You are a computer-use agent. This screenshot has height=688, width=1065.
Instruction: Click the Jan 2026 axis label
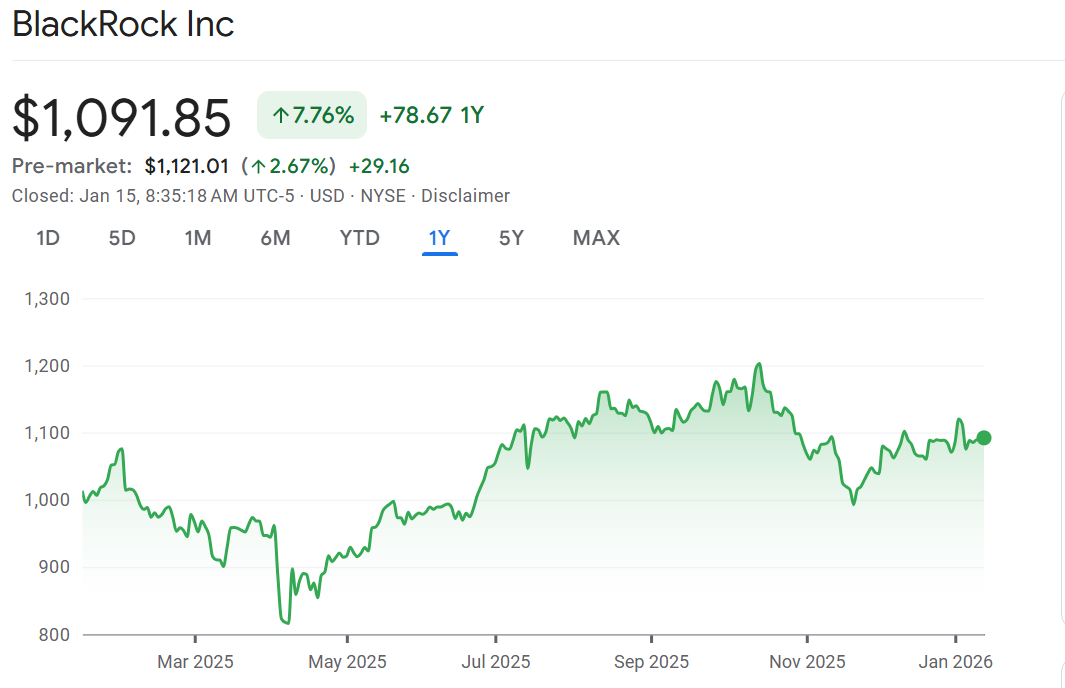(x=957, y=662)
